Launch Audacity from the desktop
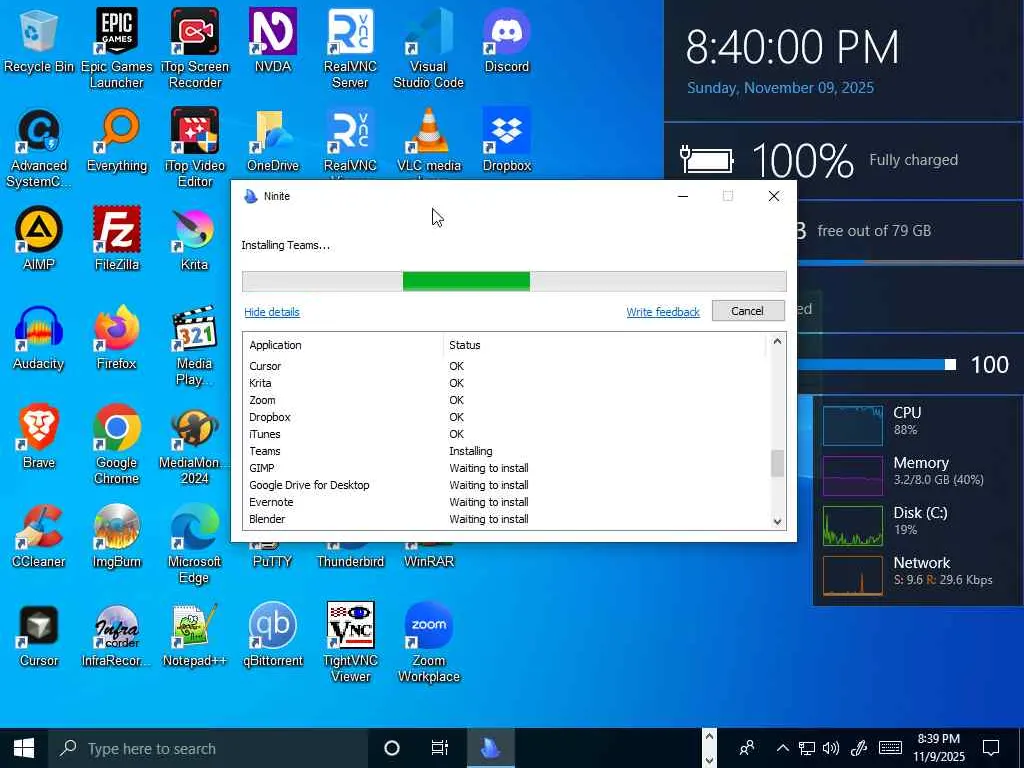This screenshot has width=1024, height=768. click(39, 338)
